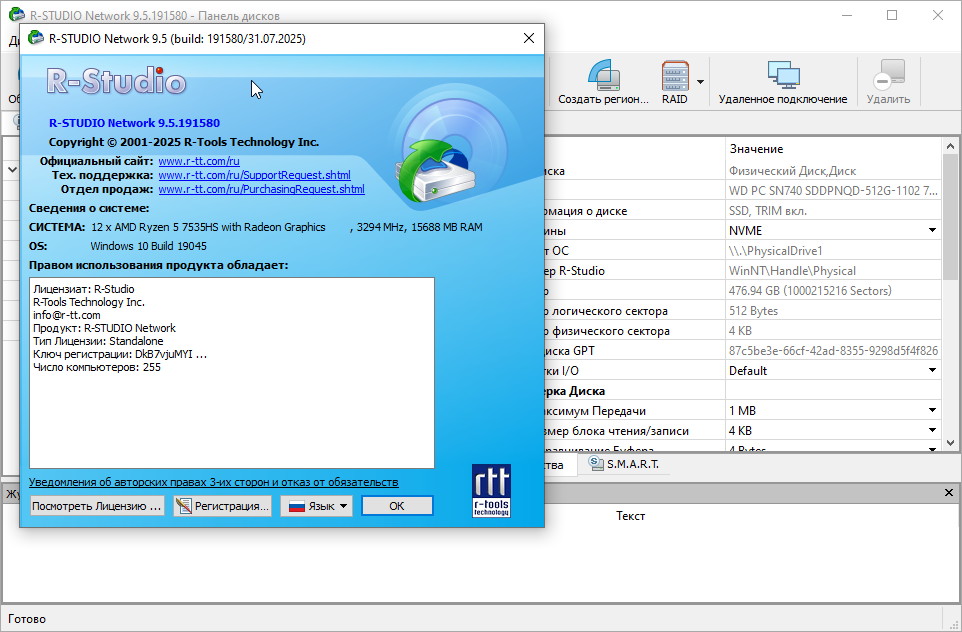Screen dimensions: 962x632
Task: Click the line Число компьютеров: 255
Action: (x=97, y=368)
